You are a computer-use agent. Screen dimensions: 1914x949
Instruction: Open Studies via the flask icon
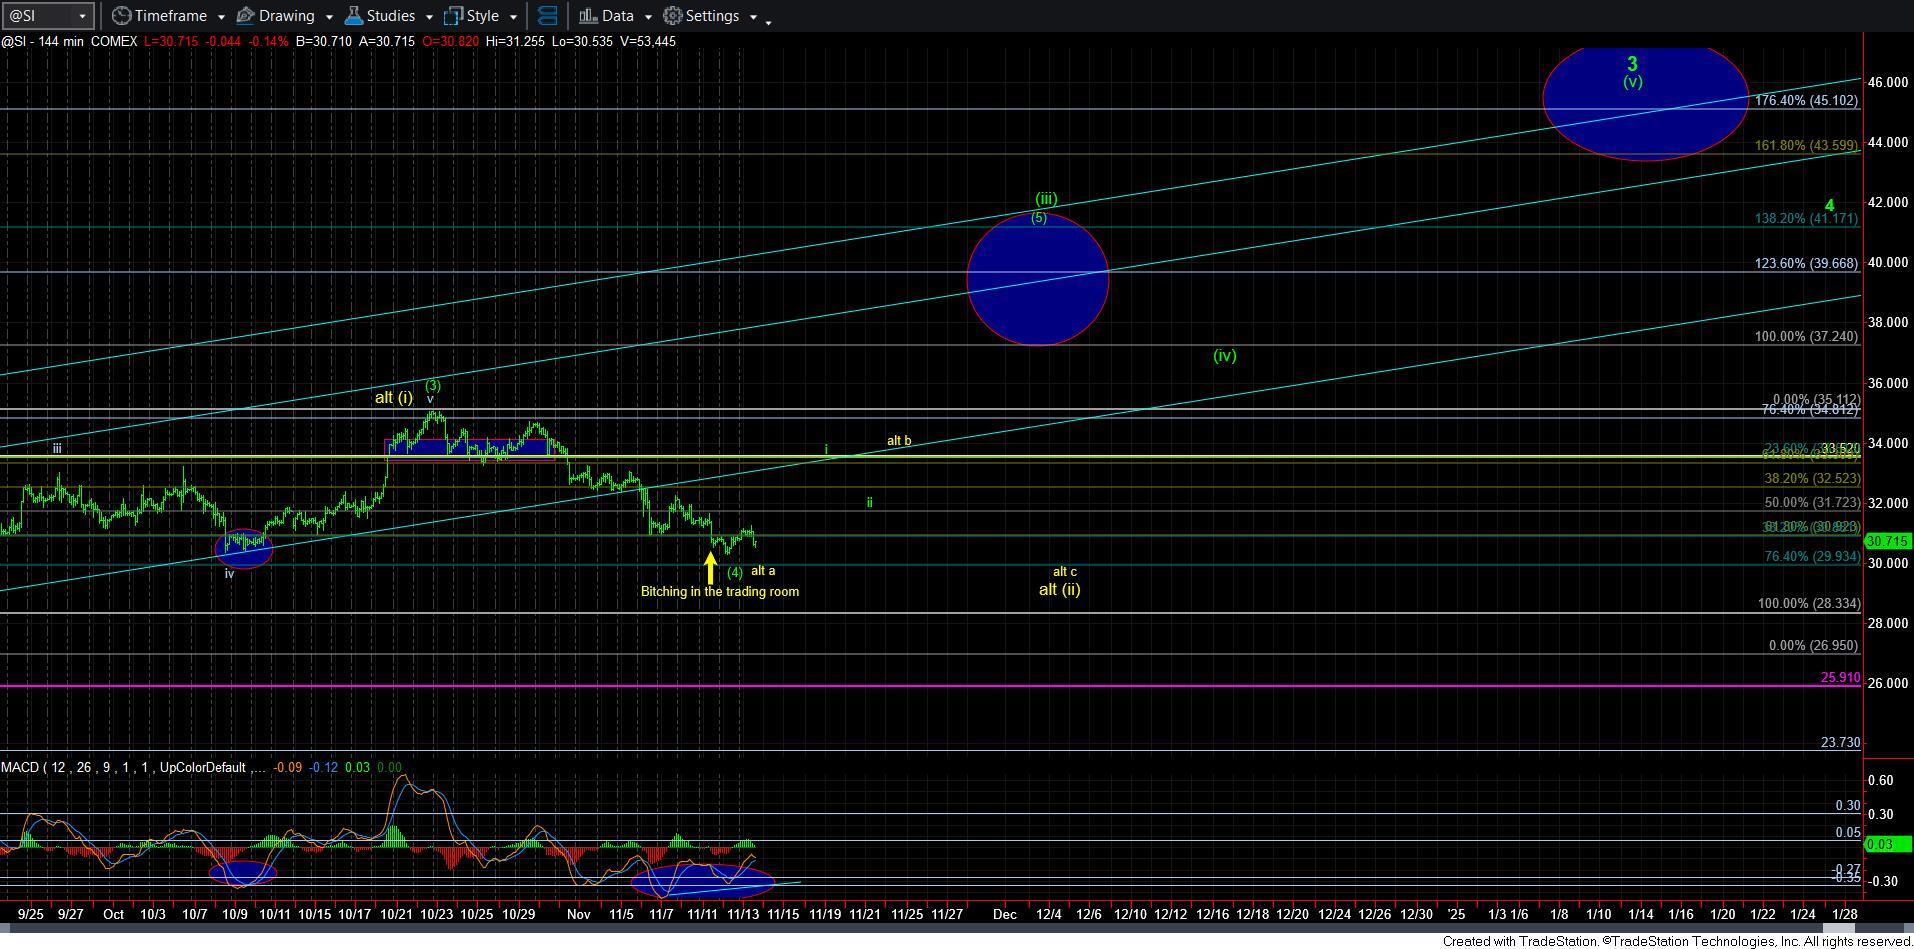click(353, 16)
